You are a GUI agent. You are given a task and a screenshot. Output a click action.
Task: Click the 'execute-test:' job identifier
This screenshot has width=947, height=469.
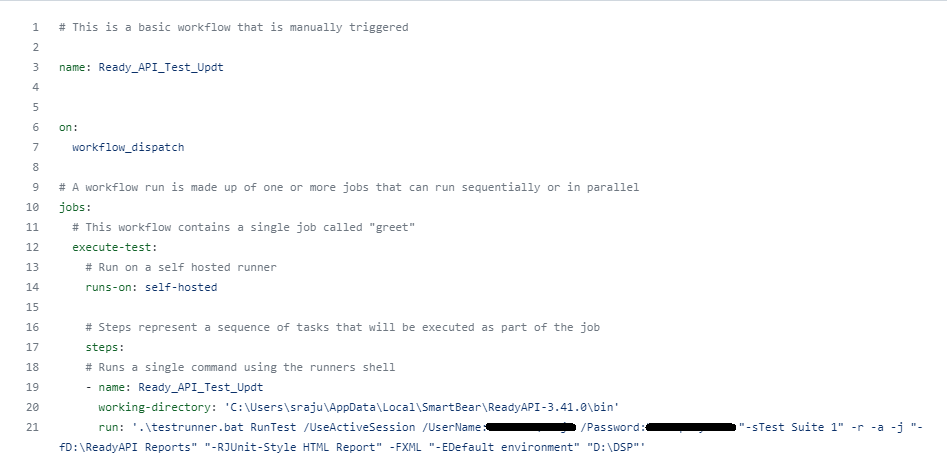coord(114,247)
